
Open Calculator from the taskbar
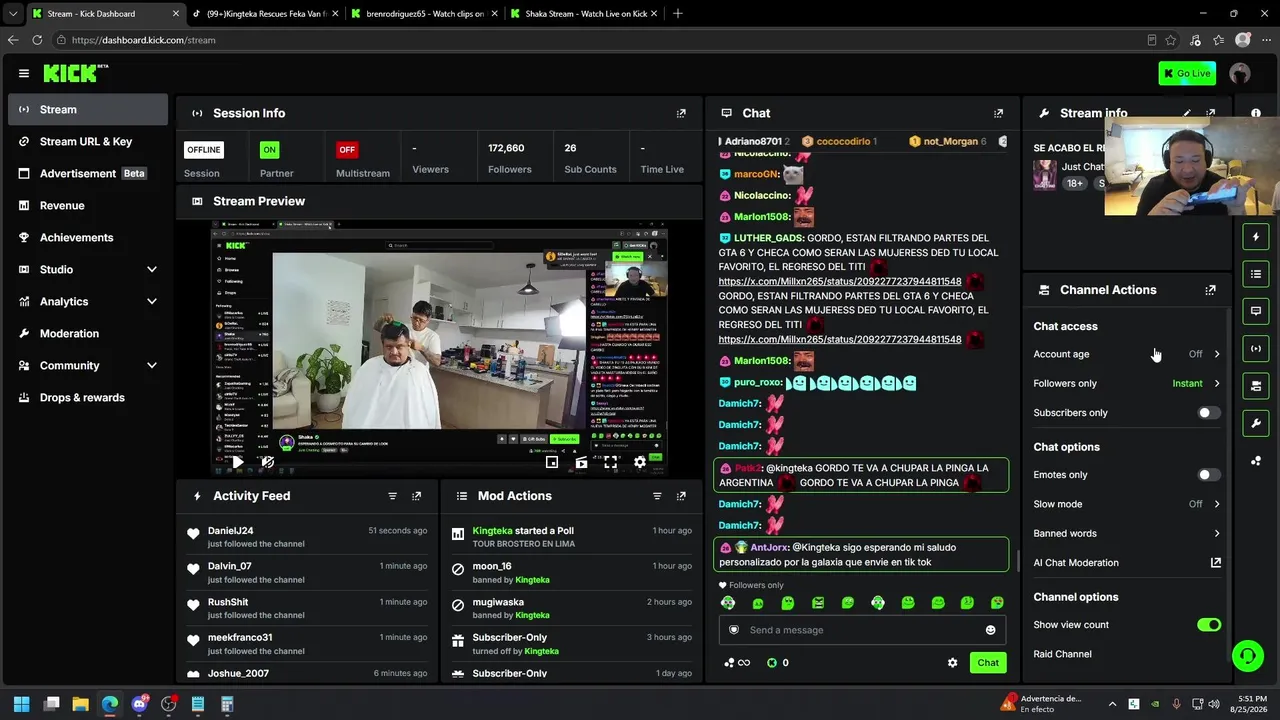tap(227, 704)
